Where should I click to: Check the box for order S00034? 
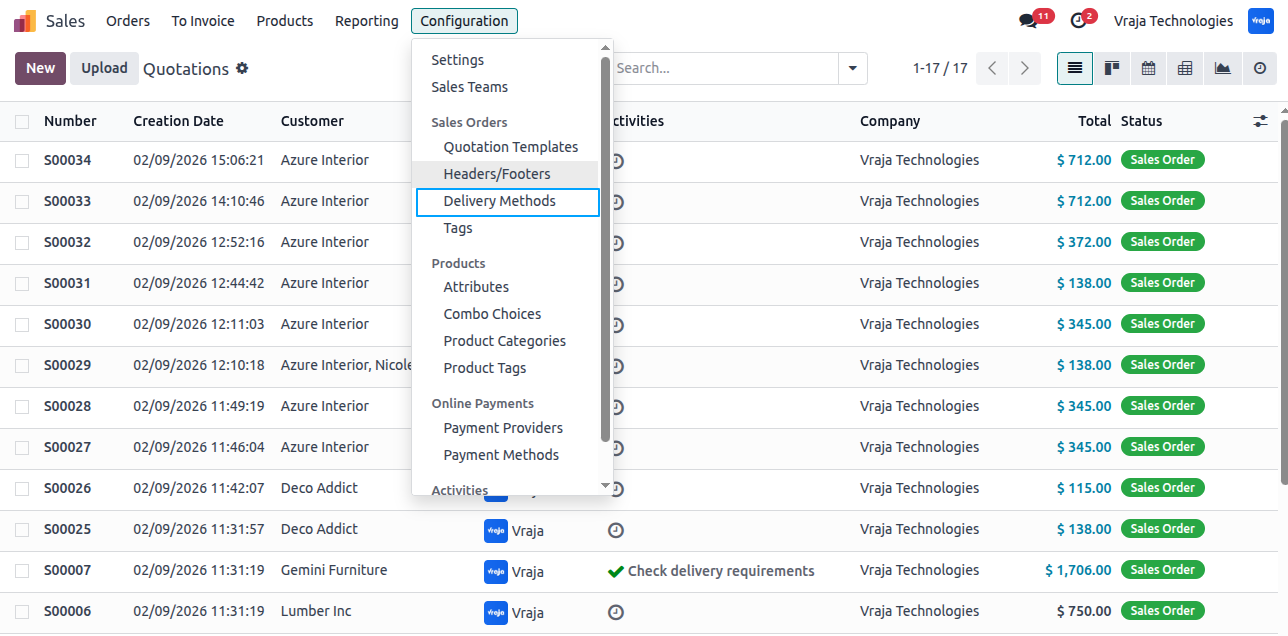coord(22,161)
